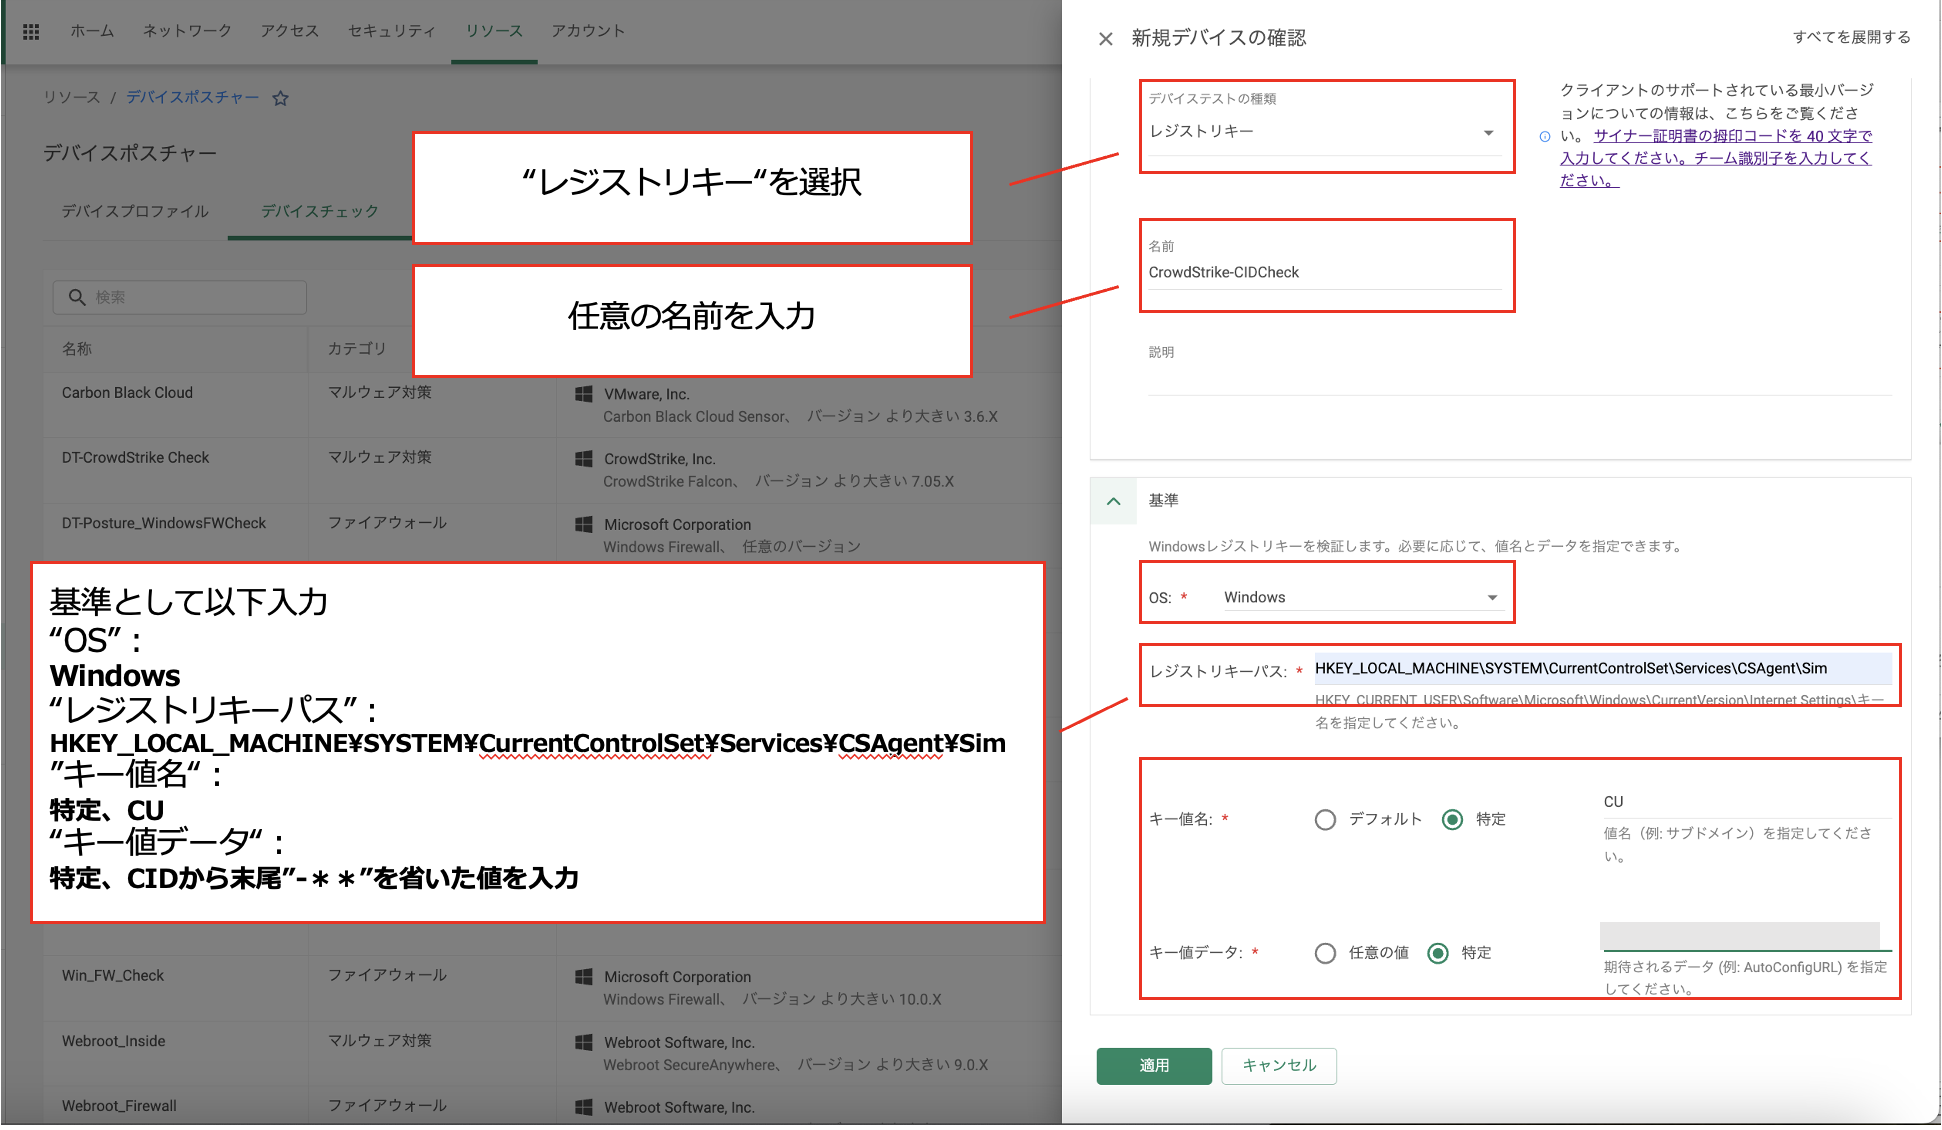Close the 新規デバイスの確認 panel
Image resolution: width=1942 pixels, height=1130 pixels.
[1105, 39]
